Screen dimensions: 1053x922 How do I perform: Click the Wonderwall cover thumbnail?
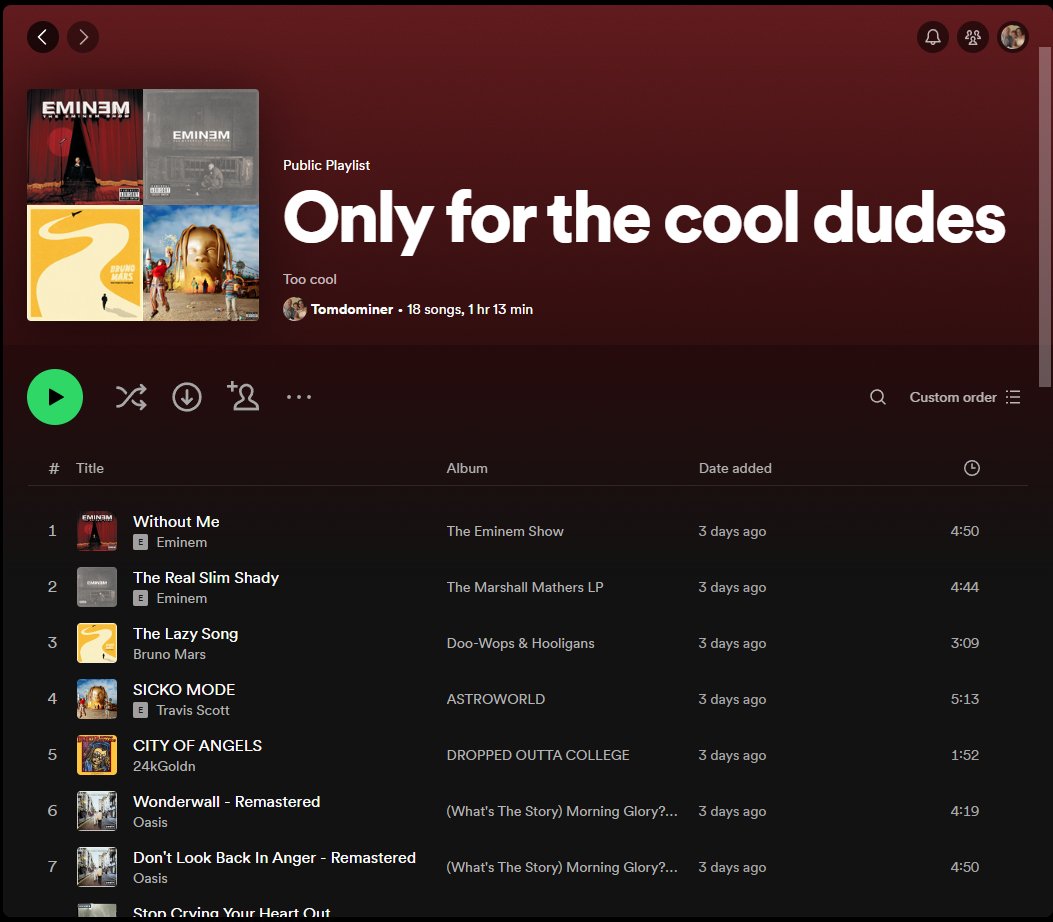point(97,811)
